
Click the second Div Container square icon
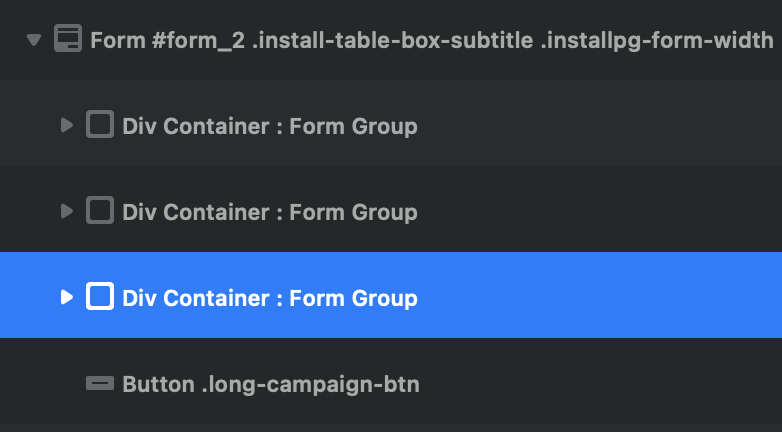tap(100, 212)
